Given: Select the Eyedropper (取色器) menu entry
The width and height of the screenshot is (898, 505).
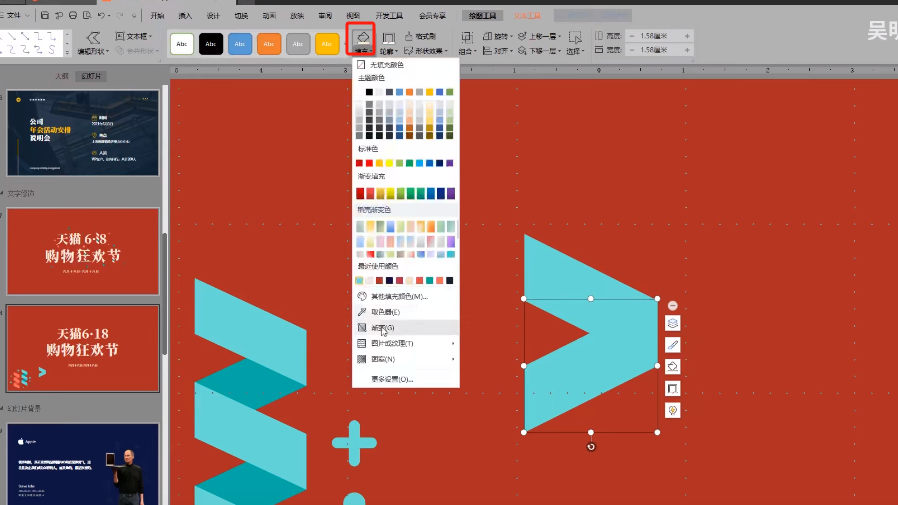Looking at the screenshot, I should 405,312.
